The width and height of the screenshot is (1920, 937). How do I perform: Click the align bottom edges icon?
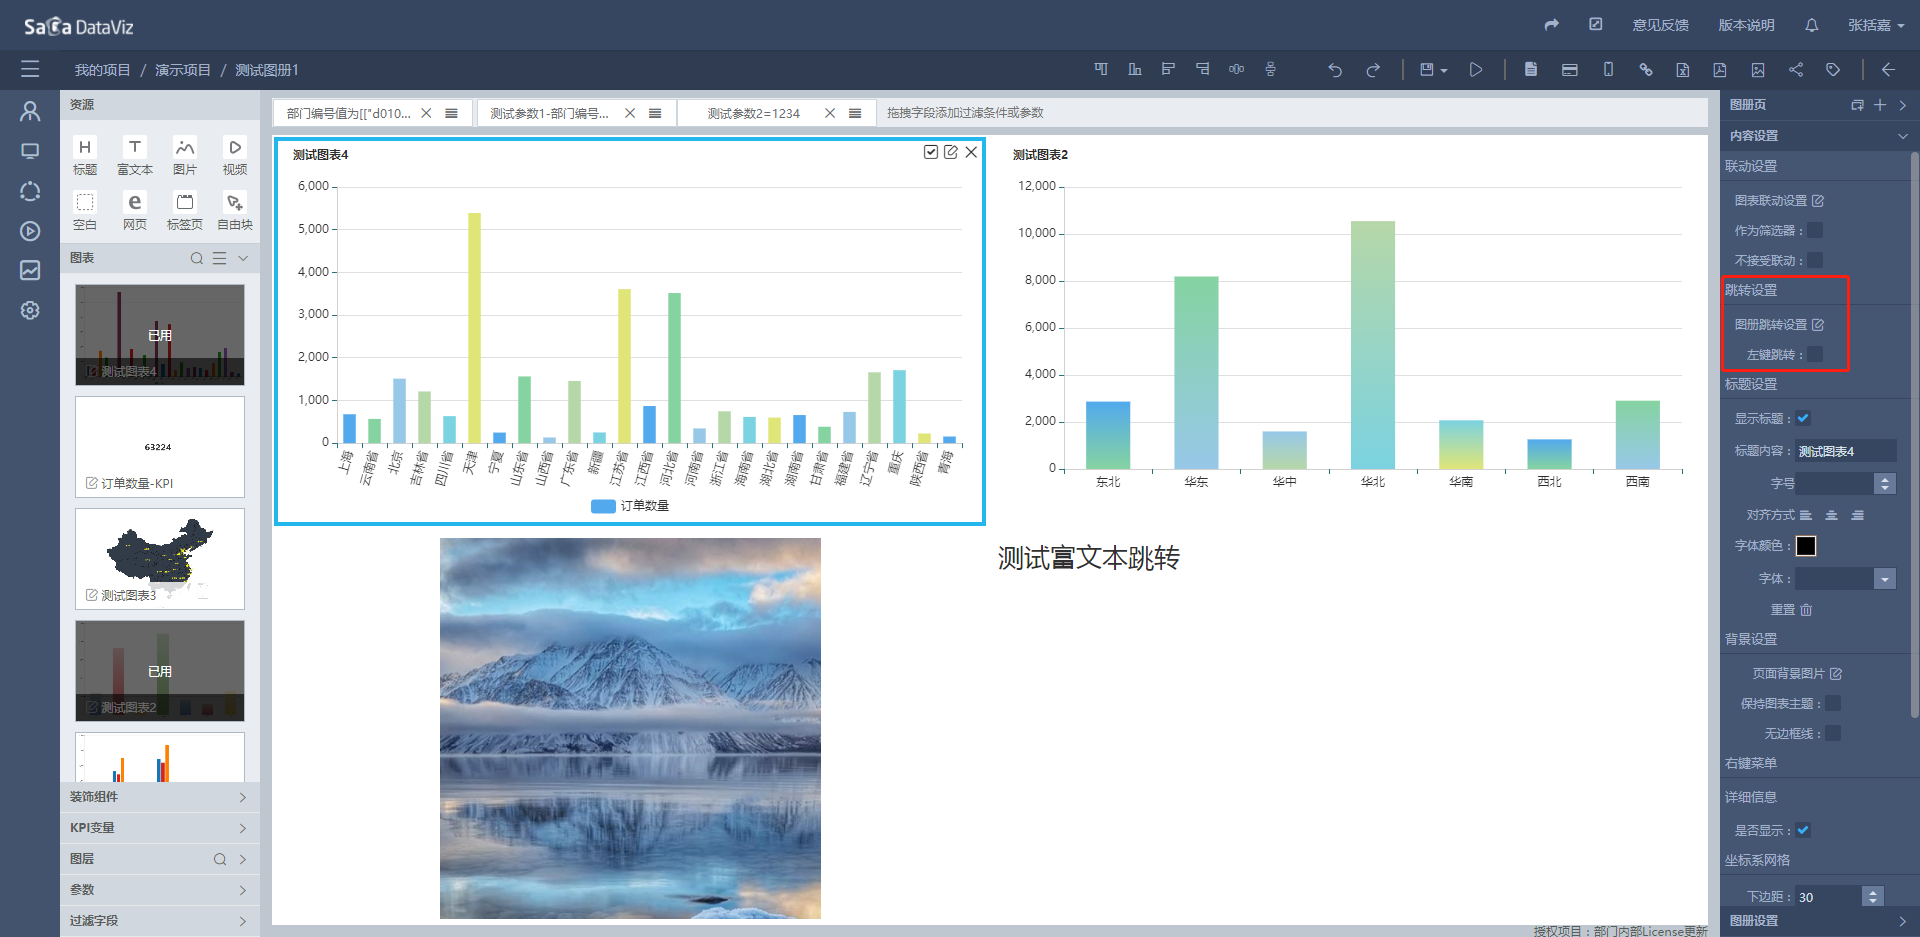[x=1135, y=69]
